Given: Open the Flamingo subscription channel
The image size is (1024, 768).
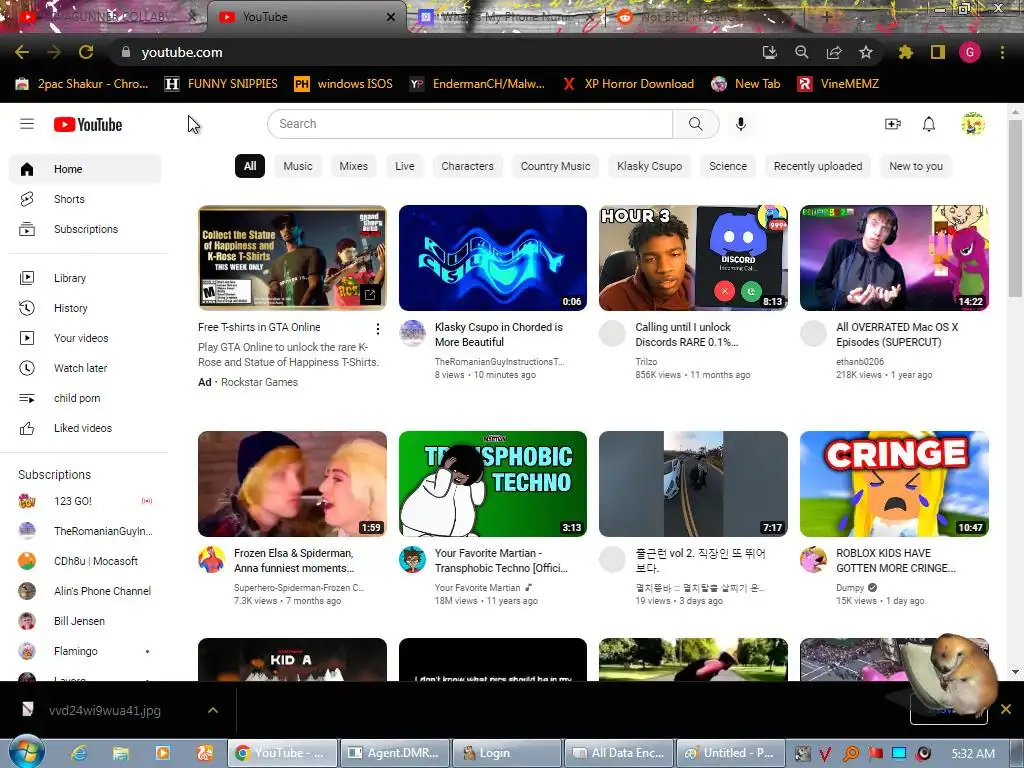Looking at the screenshot, I should [85, 652].
